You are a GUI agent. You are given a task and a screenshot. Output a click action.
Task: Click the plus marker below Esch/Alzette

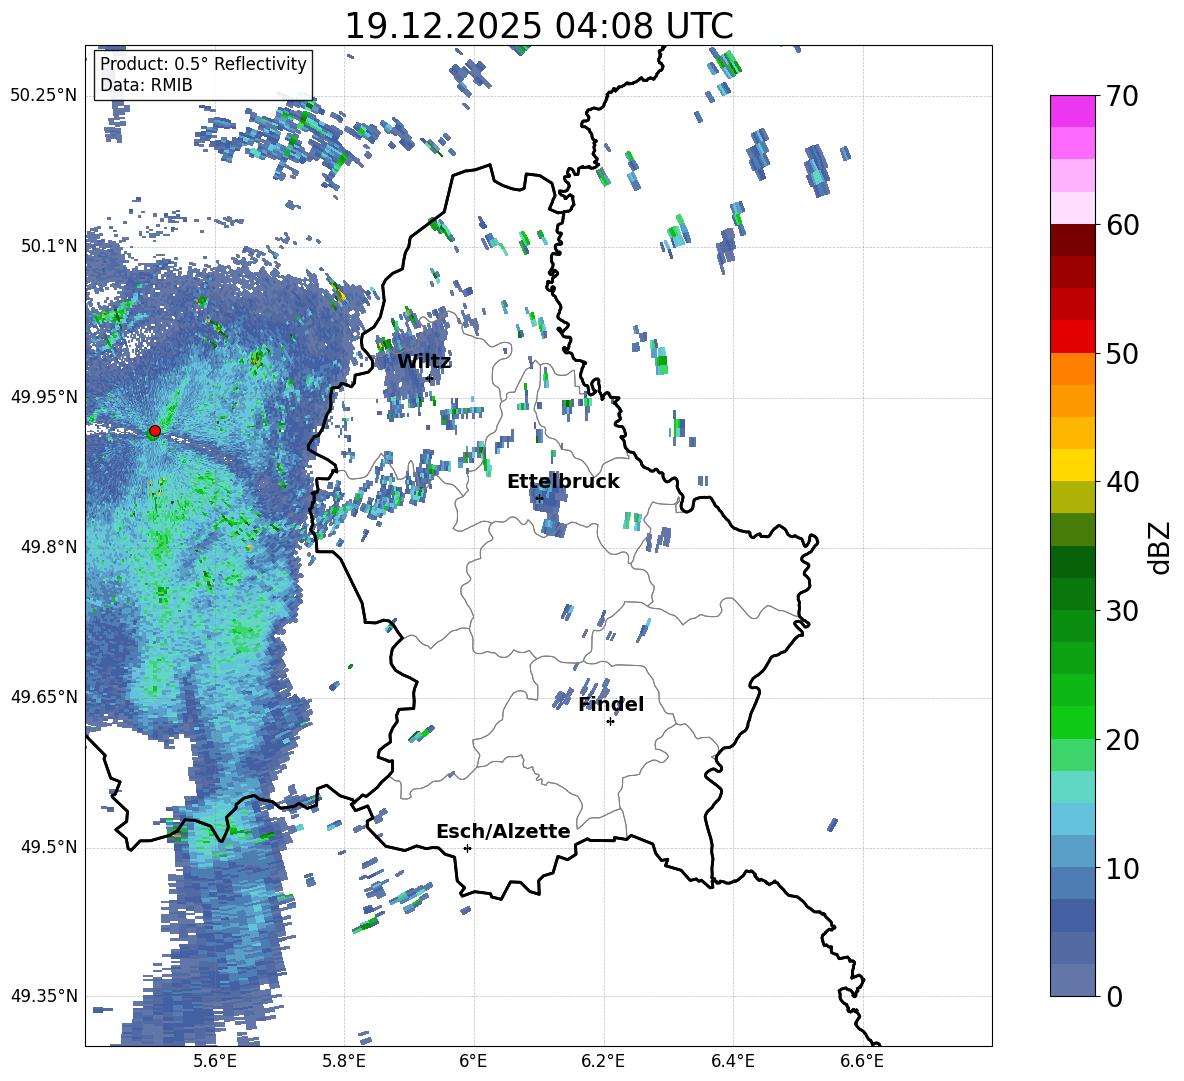(467, 848)
